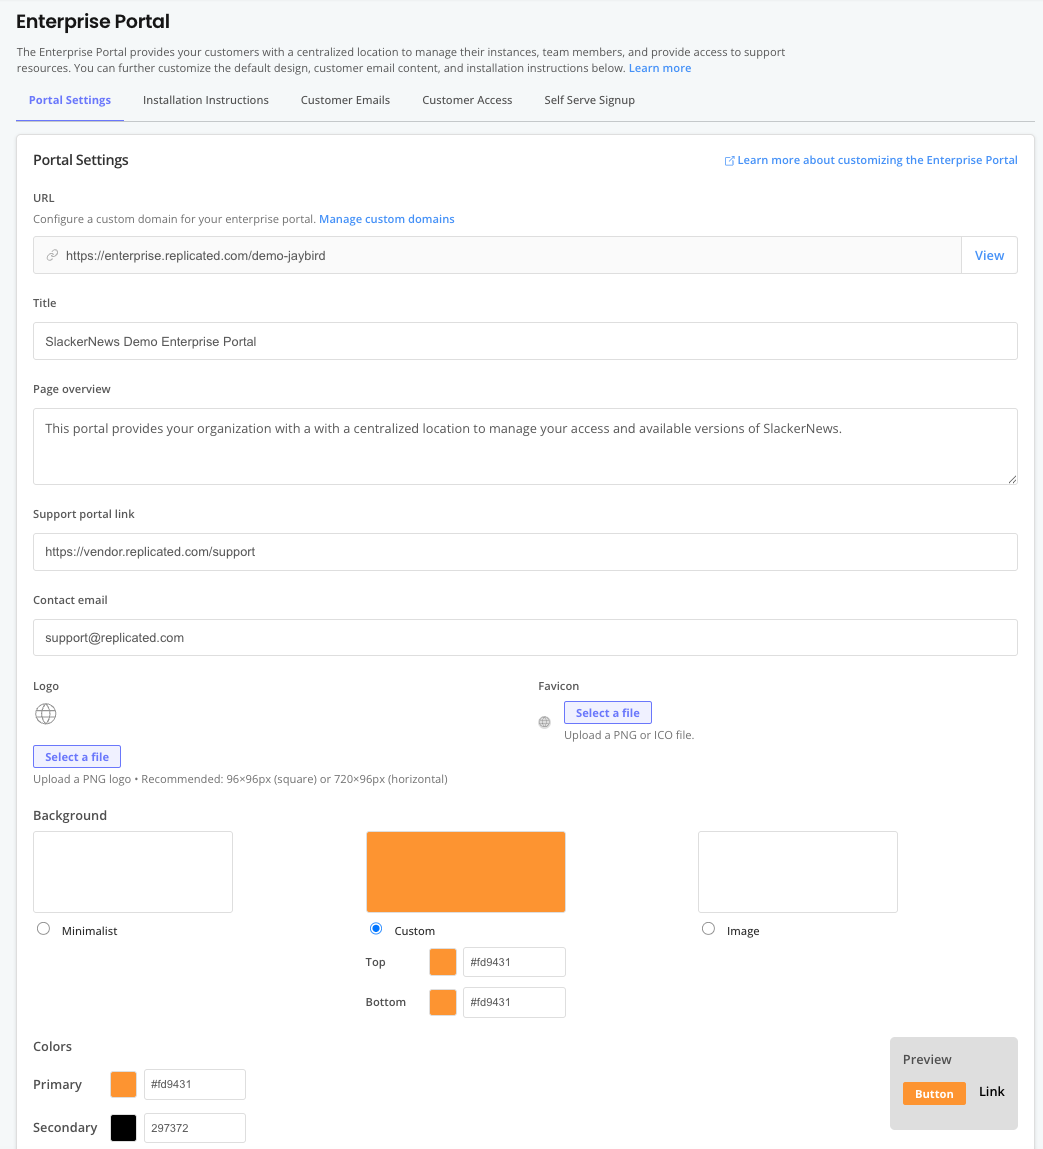The width and height of the screenshot is (1043, 1149).
Task: Click Select a file to upload a favicon
Action: (x=607, y=711)
